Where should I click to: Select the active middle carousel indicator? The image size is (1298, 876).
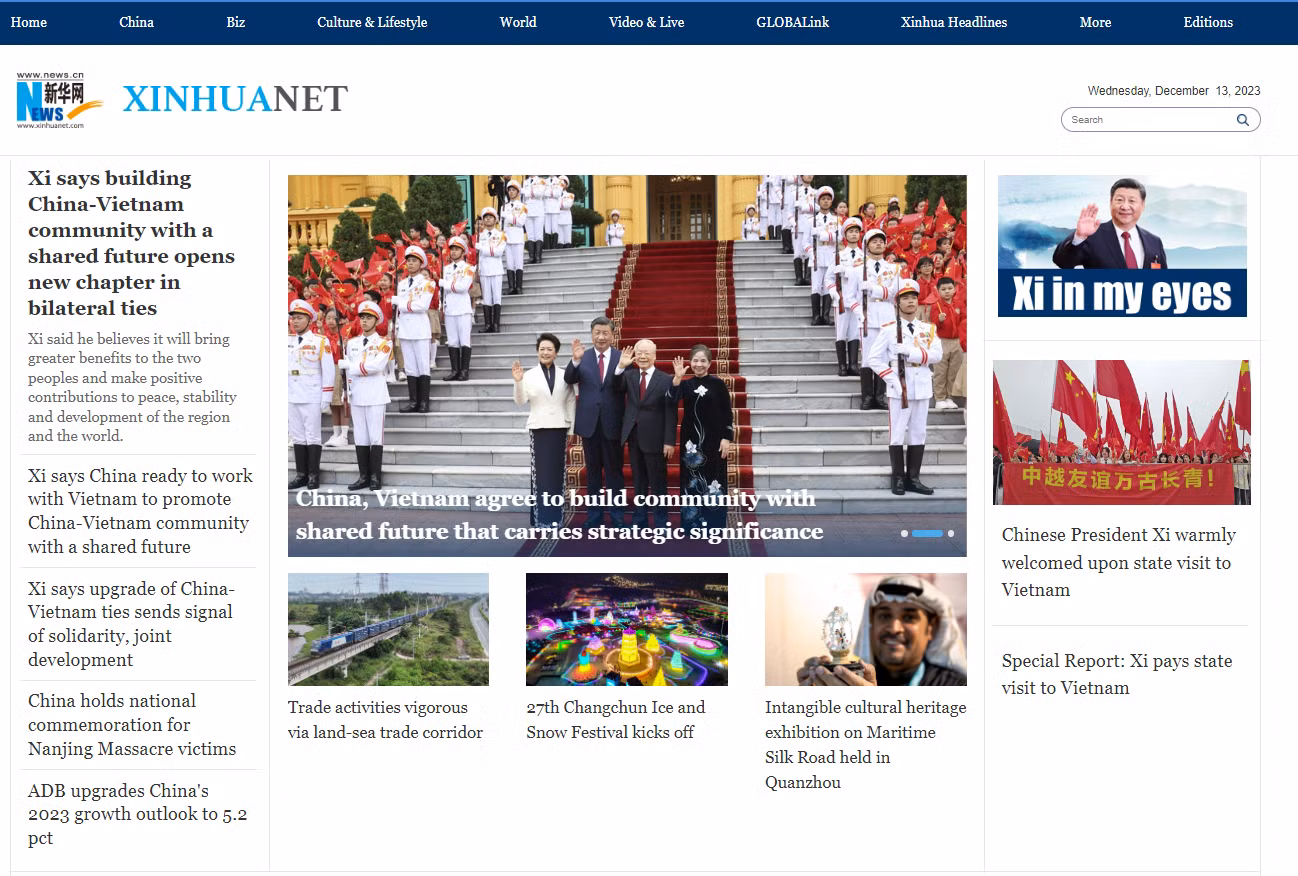tap(927, 534)
